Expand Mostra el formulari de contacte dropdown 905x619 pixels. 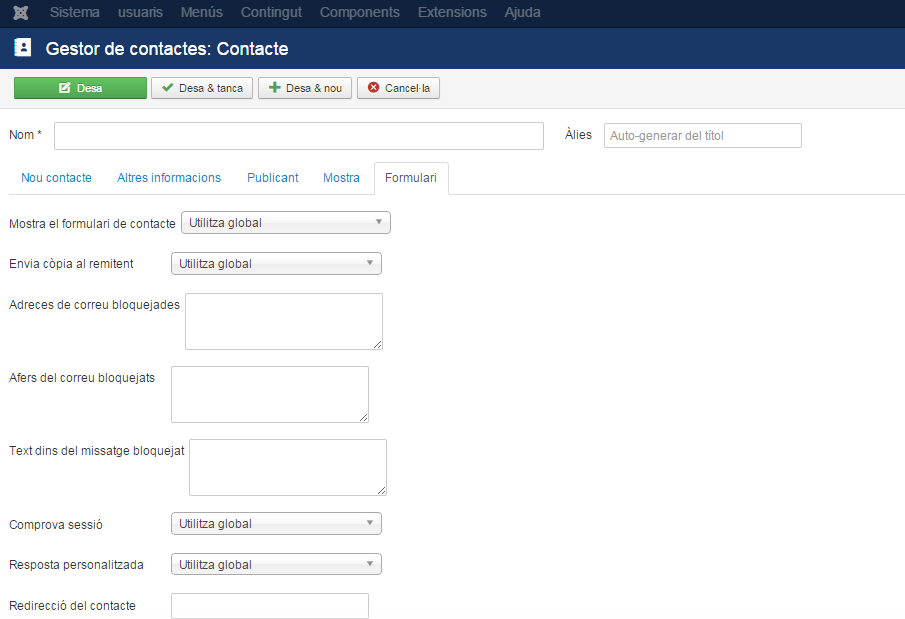click(285, 223)
